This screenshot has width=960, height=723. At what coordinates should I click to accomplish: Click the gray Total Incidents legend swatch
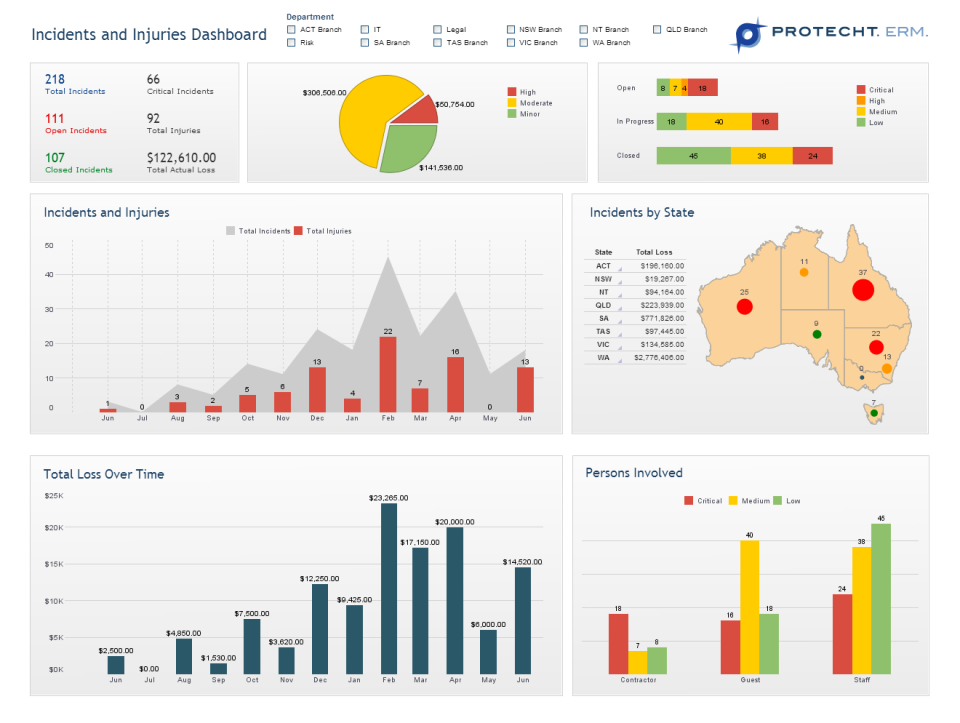click(x=230, y=231)
